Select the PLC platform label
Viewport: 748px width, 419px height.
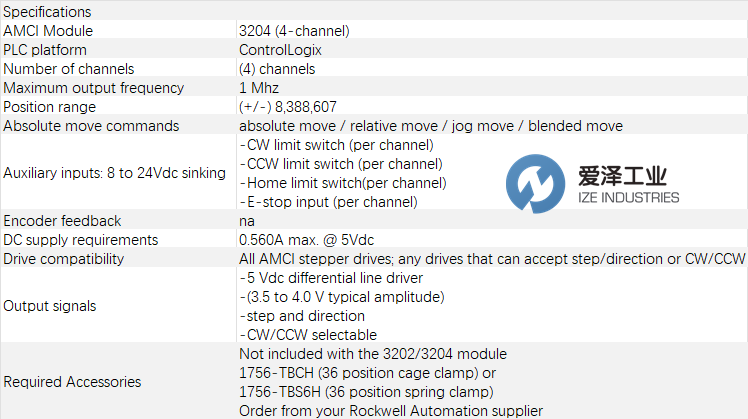pos(45,50)
